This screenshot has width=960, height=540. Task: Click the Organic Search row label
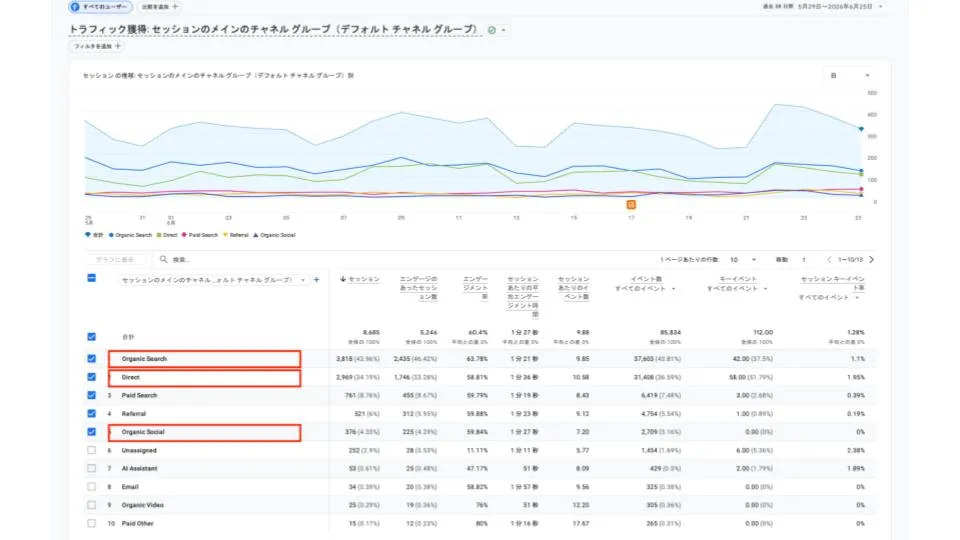tap(144, 359)
